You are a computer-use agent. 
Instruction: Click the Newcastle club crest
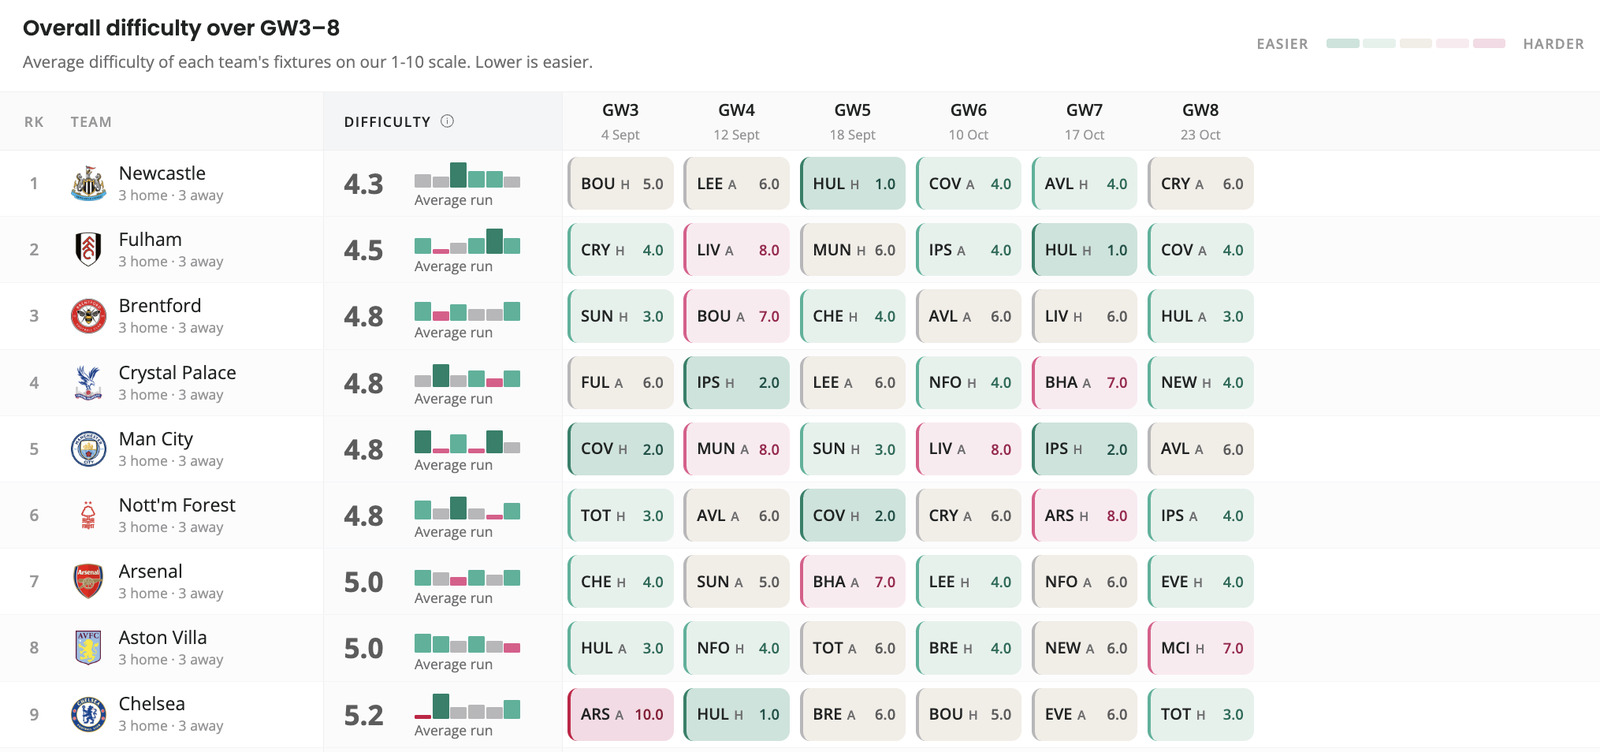point(89,183)
